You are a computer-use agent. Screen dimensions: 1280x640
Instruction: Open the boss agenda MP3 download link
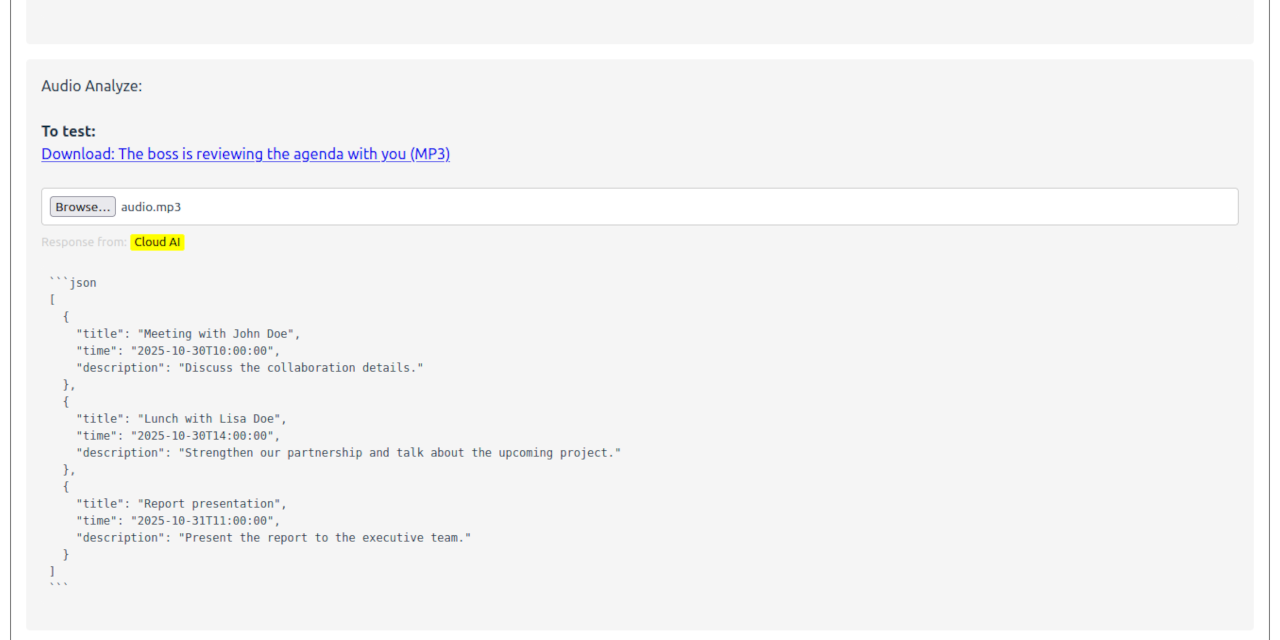245,154
